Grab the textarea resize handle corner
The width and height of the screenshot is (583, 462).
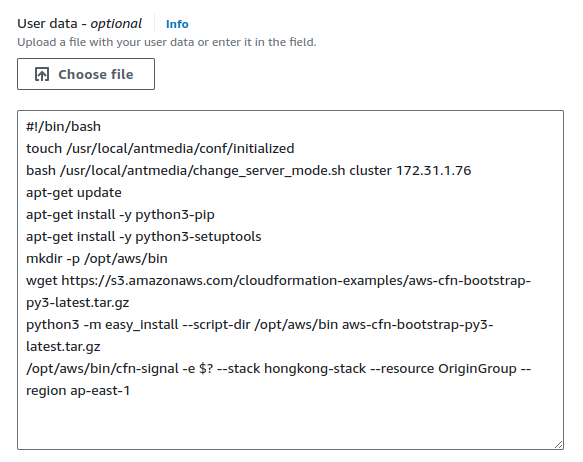pos(558,445)
